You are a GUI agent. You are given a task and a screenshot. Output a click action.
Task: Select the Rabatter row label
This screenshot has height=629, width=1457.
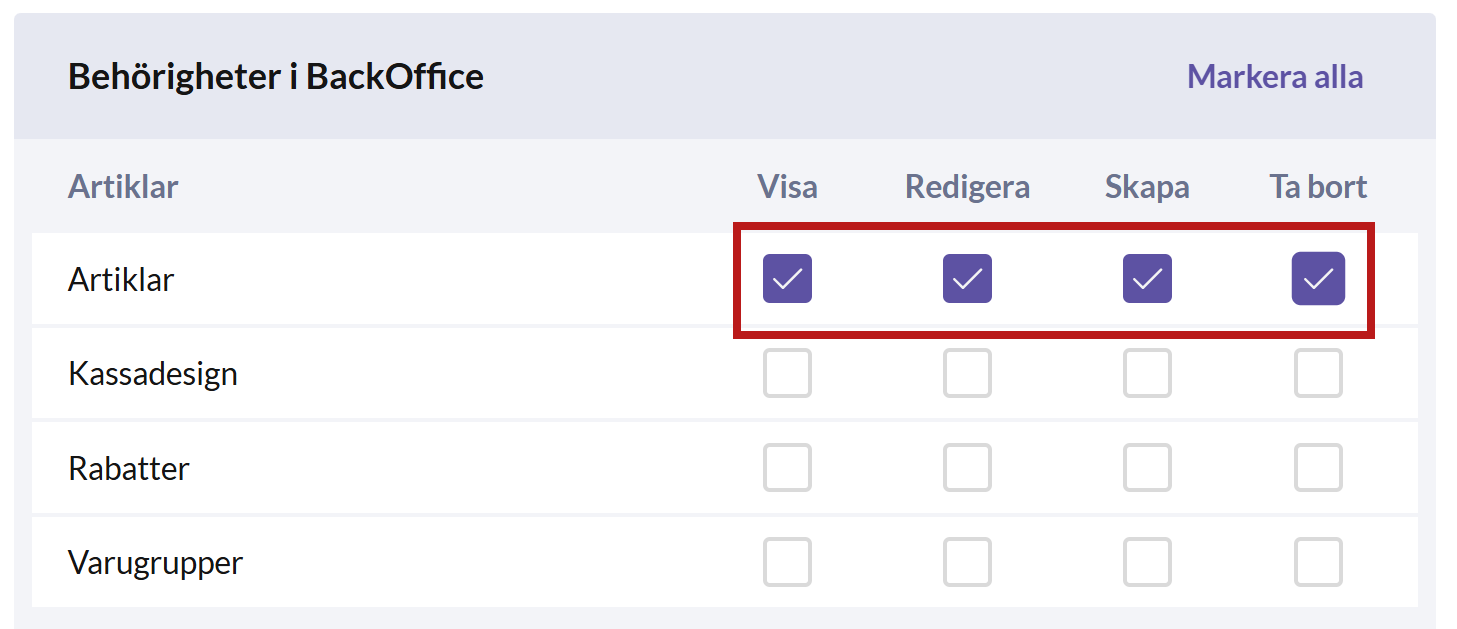[x=129, y=468]
